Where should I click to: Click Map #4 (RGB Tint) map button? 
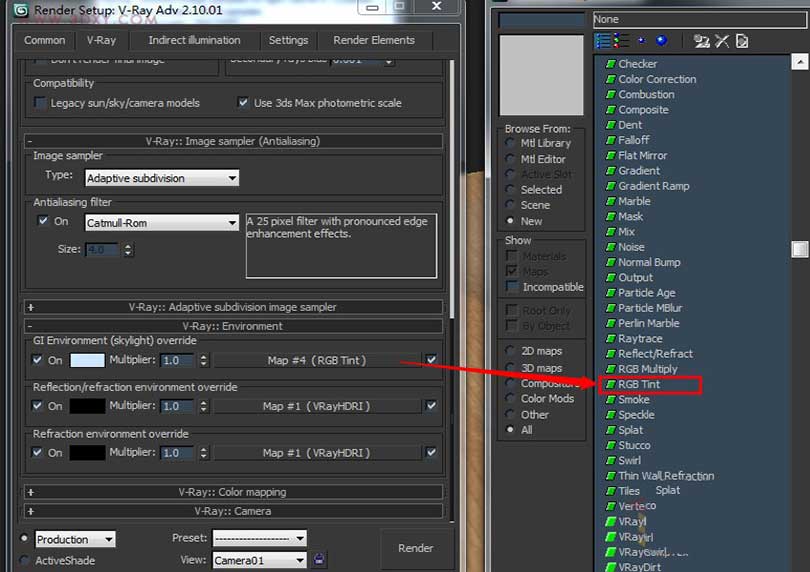(x=315, y=360)
